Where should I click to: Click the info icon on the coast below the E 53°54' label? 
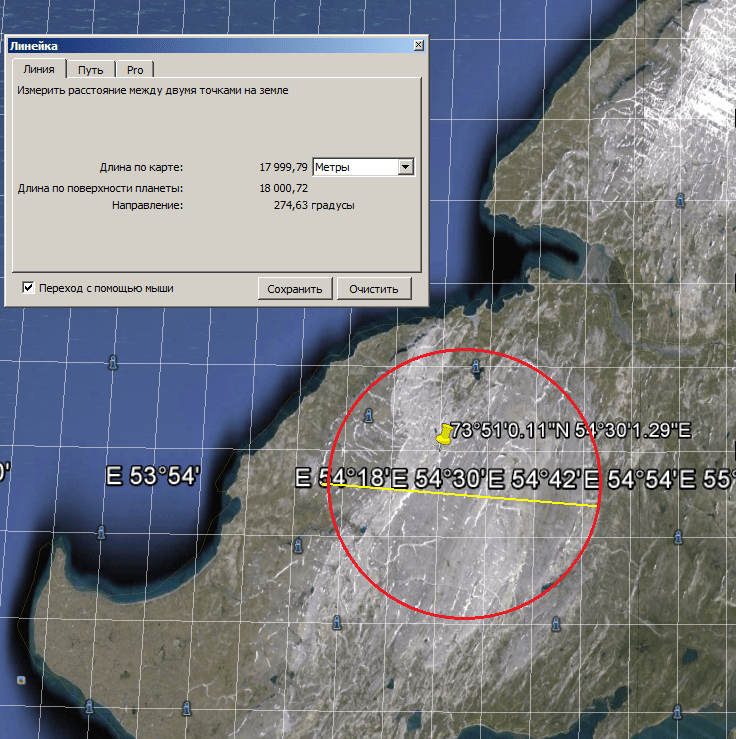pos(100,533)
